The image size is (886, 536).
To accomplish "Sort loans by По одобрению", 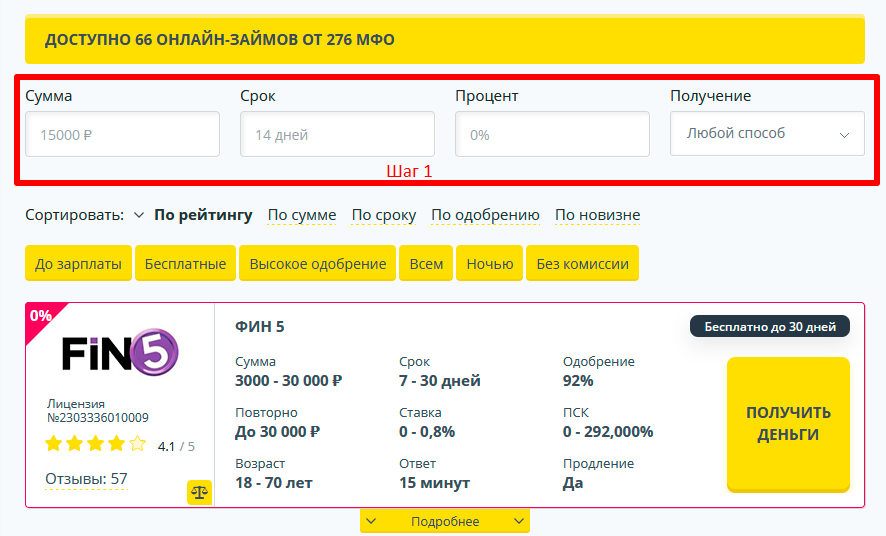I will pyautogui.click(x=485, y=215).
